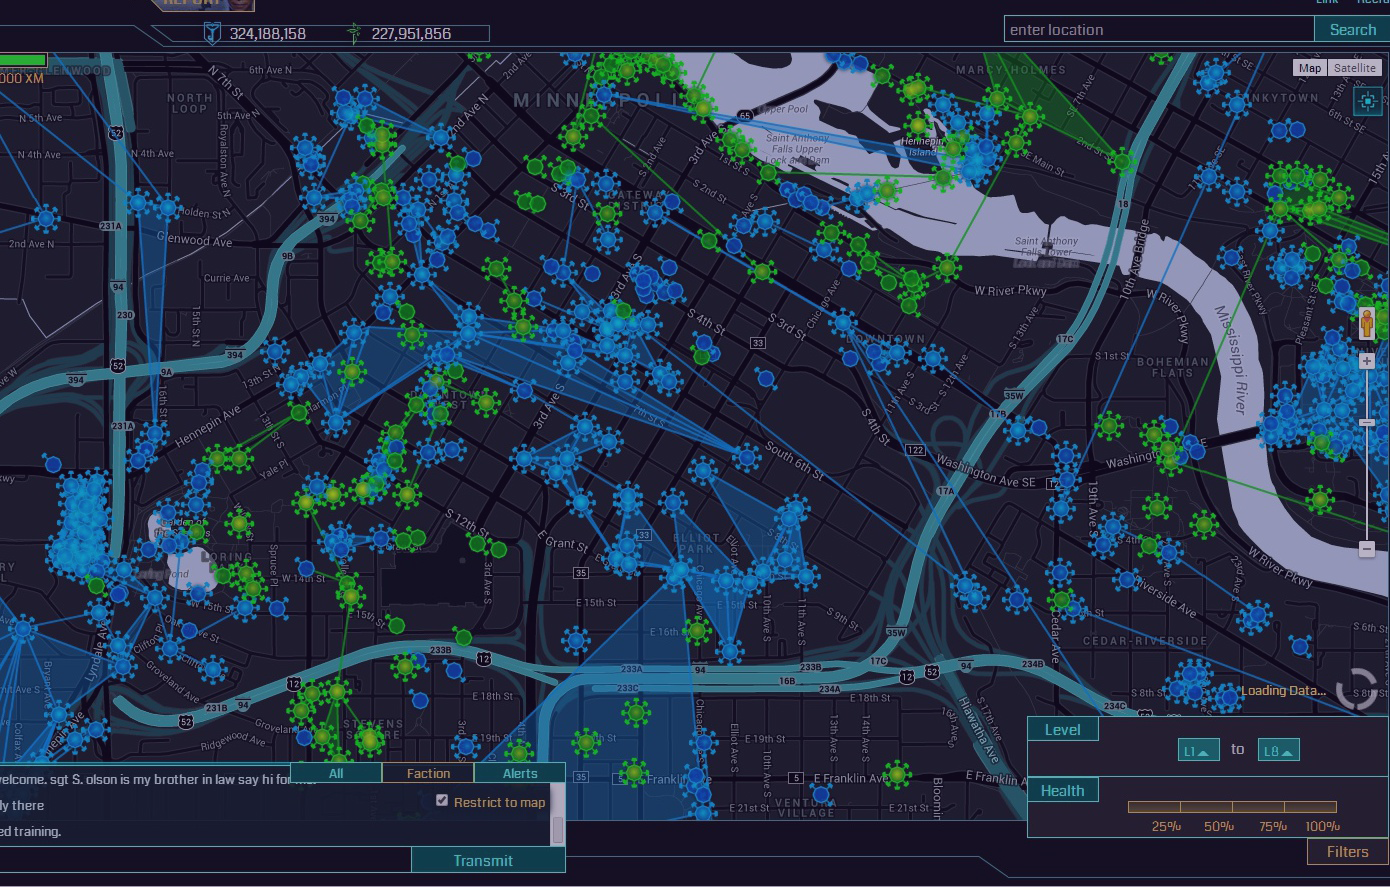Click the Street View pegman icon
This screenshot has height=887, width=1390.
coord(1367,324)
